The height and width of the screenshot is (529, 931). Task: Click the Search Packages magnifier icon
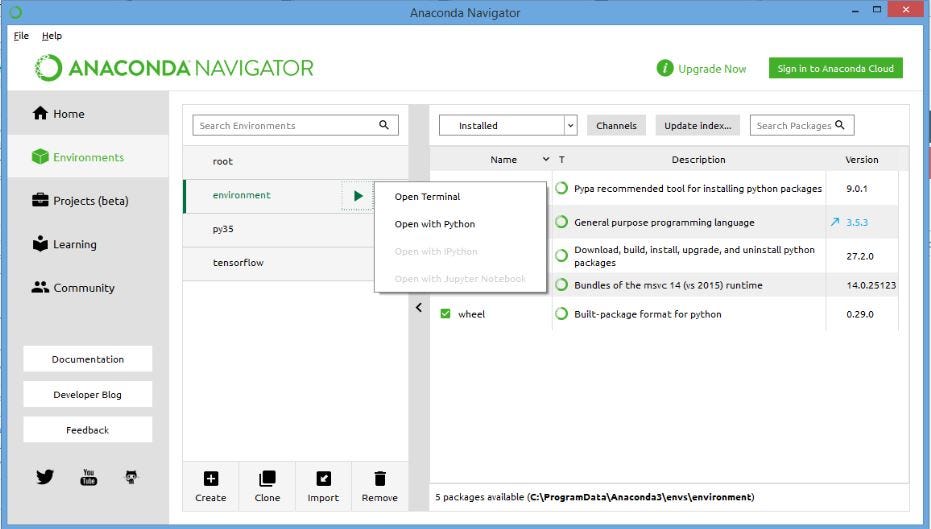coord(840,125)
